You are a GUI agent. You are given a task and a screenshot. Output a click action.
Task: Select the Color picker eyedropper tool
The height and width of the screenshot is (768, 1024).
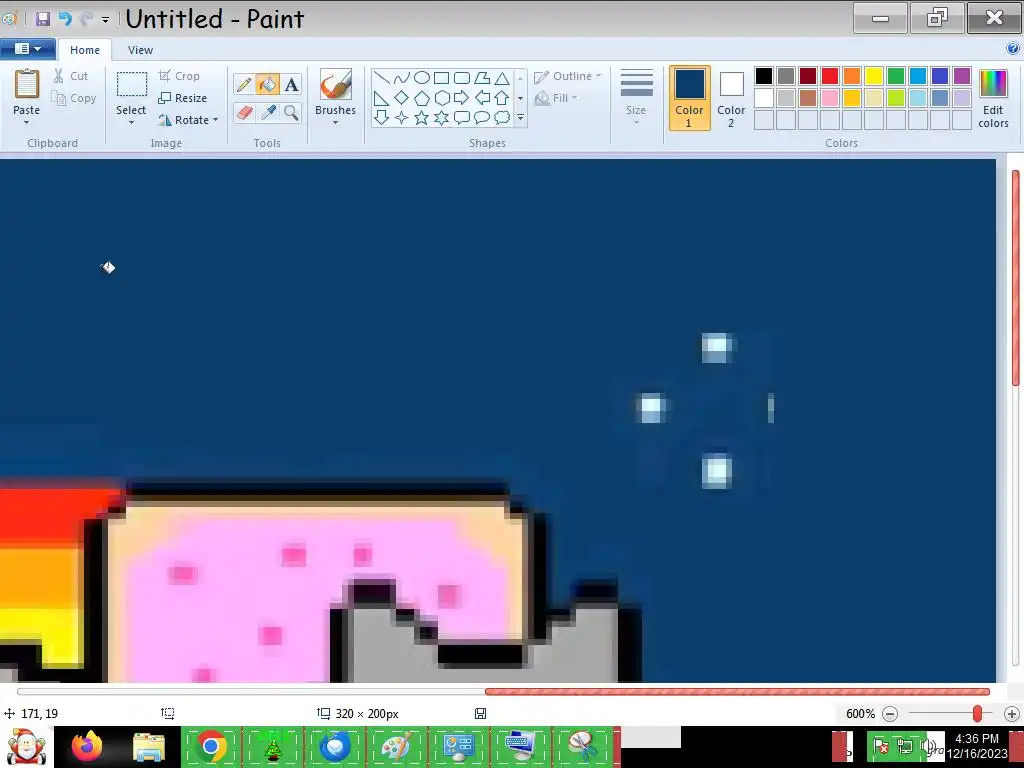(268, 112)
